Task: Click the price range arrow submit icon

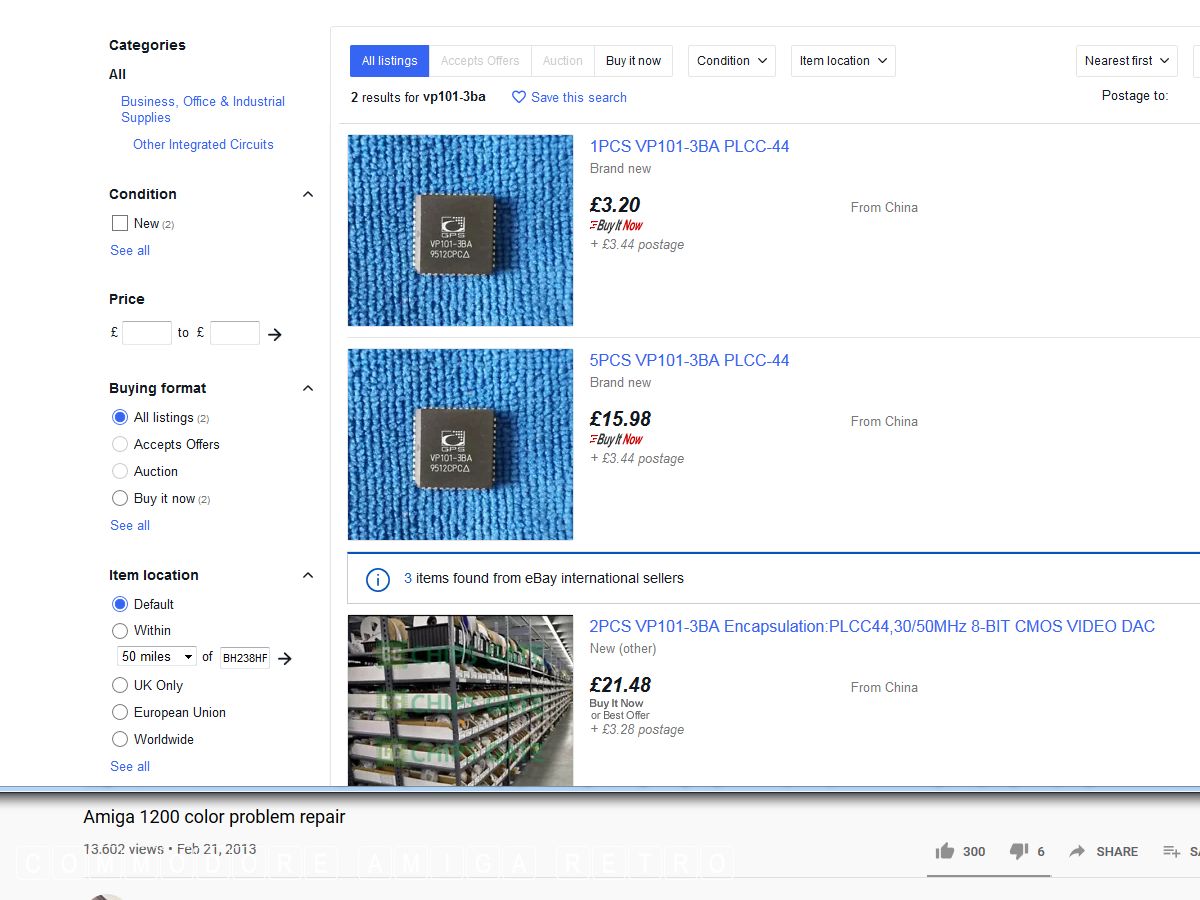Action: [x=275, y=334]
